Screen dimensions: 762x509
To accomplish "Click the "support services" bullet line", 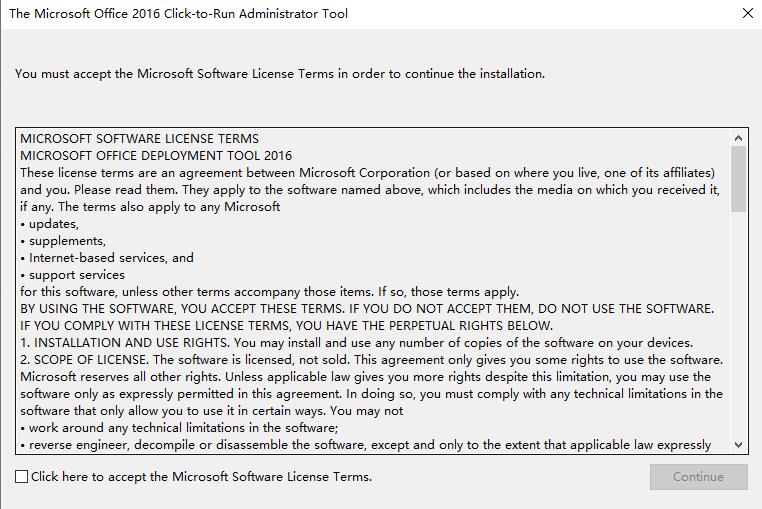I will [x=77, y=275].
